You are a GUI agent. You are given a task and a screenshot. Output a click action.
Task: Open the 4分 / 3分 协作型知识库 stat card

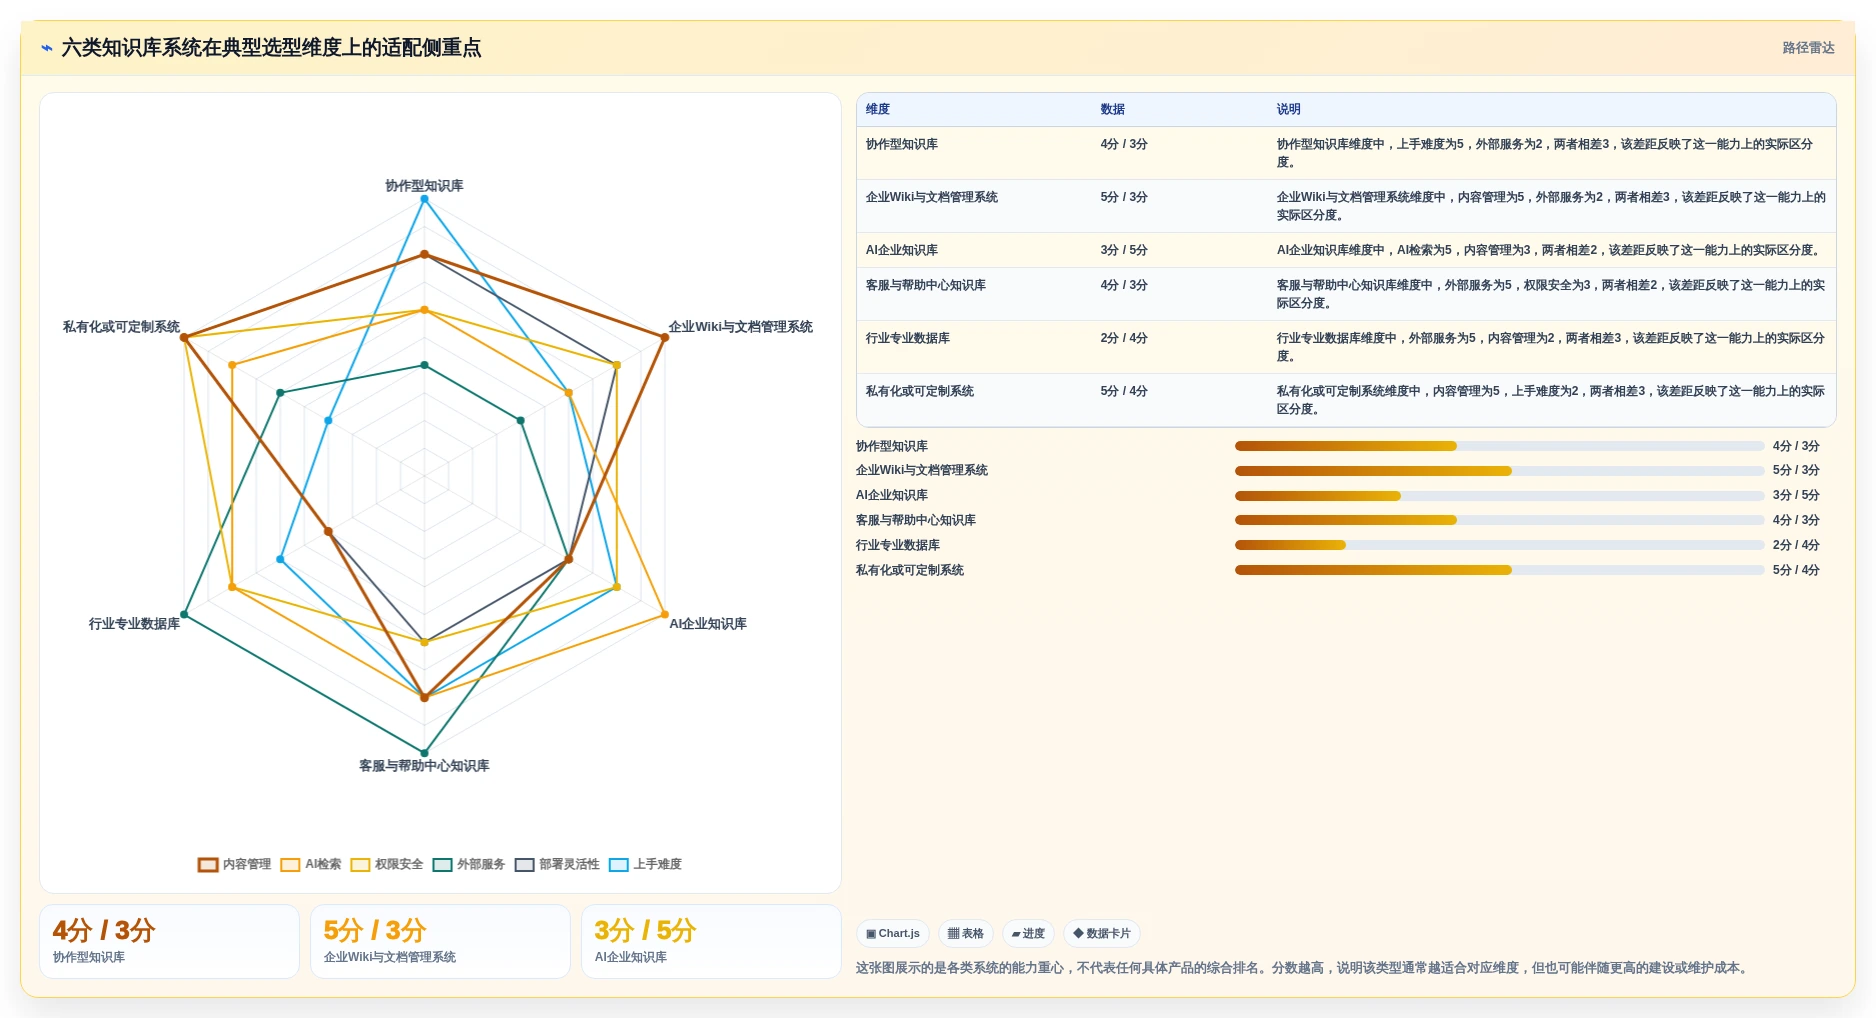pyautogui.click(x=169, y=941)
